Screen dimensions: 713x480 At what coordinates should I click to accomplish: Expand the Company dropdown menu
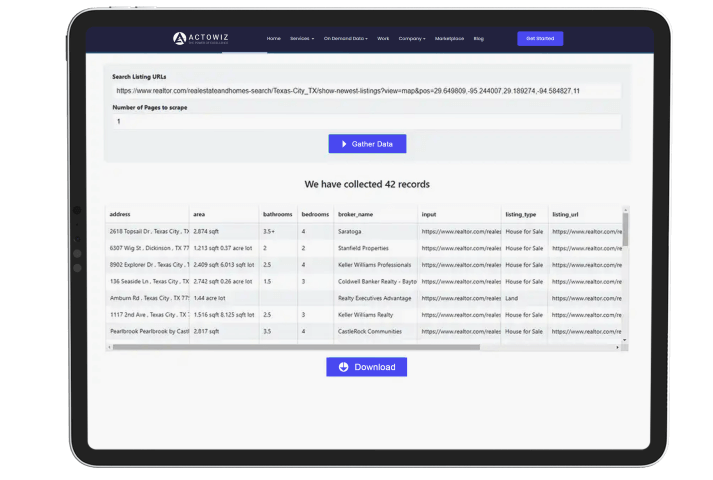(412, 39)
